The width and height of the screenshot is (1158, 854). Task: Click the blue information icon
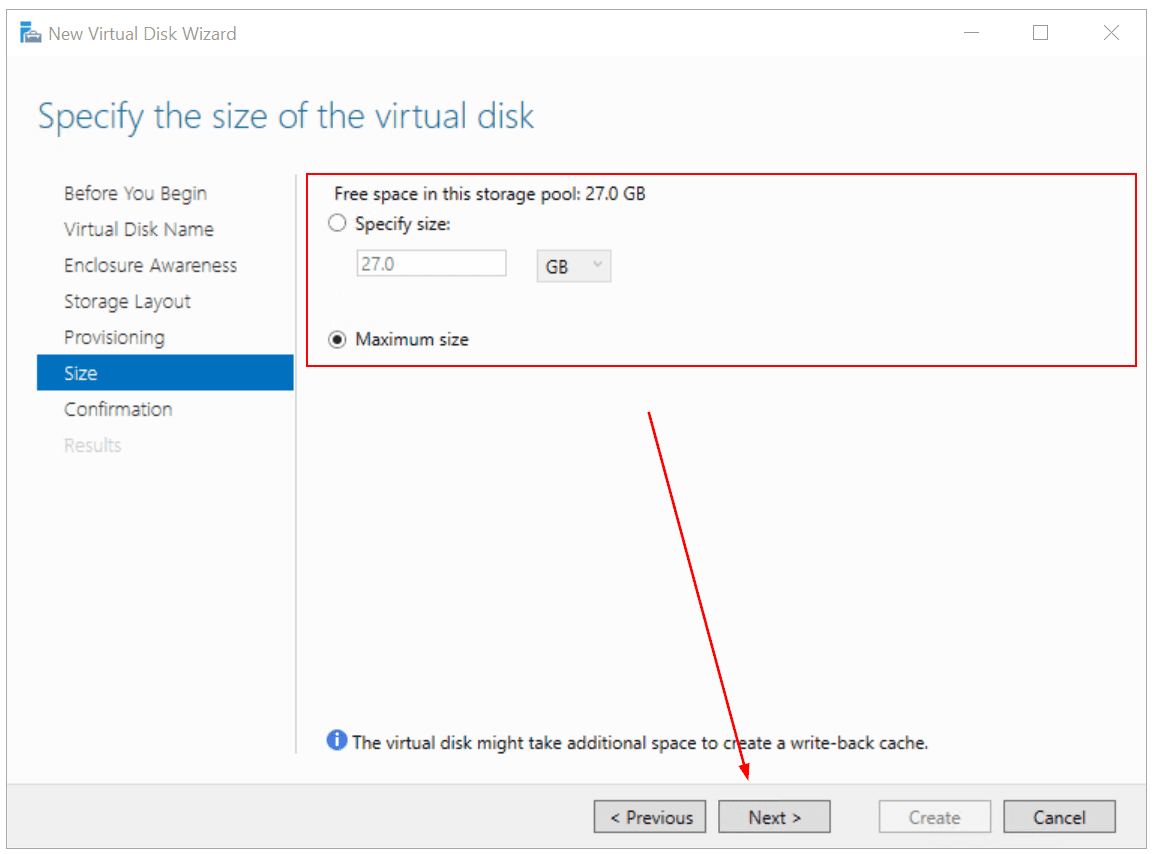pos(337,741)
